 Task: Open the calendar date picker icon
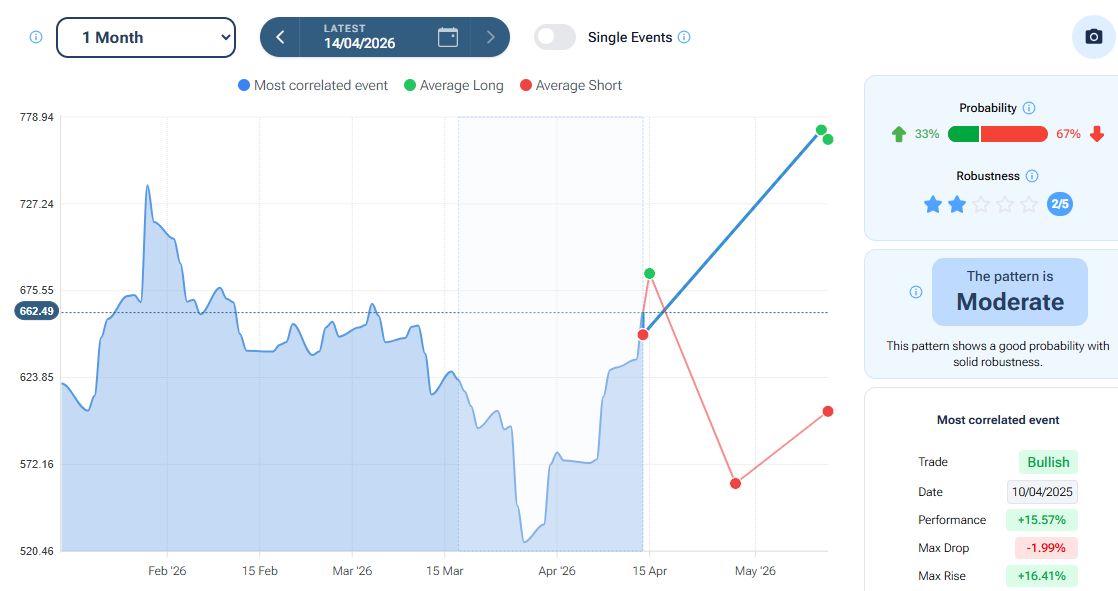pos(448,37)
